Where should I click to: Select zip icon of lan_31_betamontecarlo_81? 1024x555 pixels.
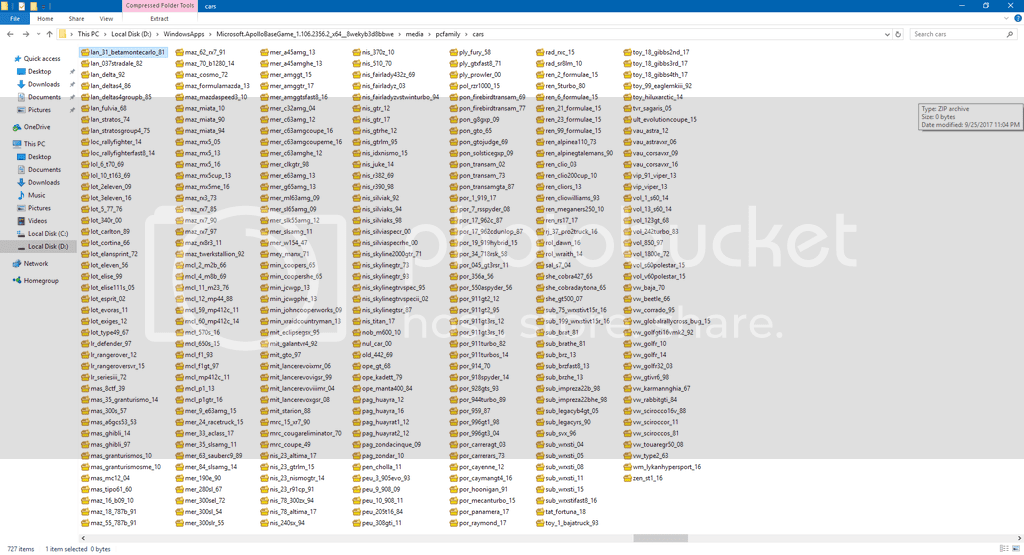[85, 52]
